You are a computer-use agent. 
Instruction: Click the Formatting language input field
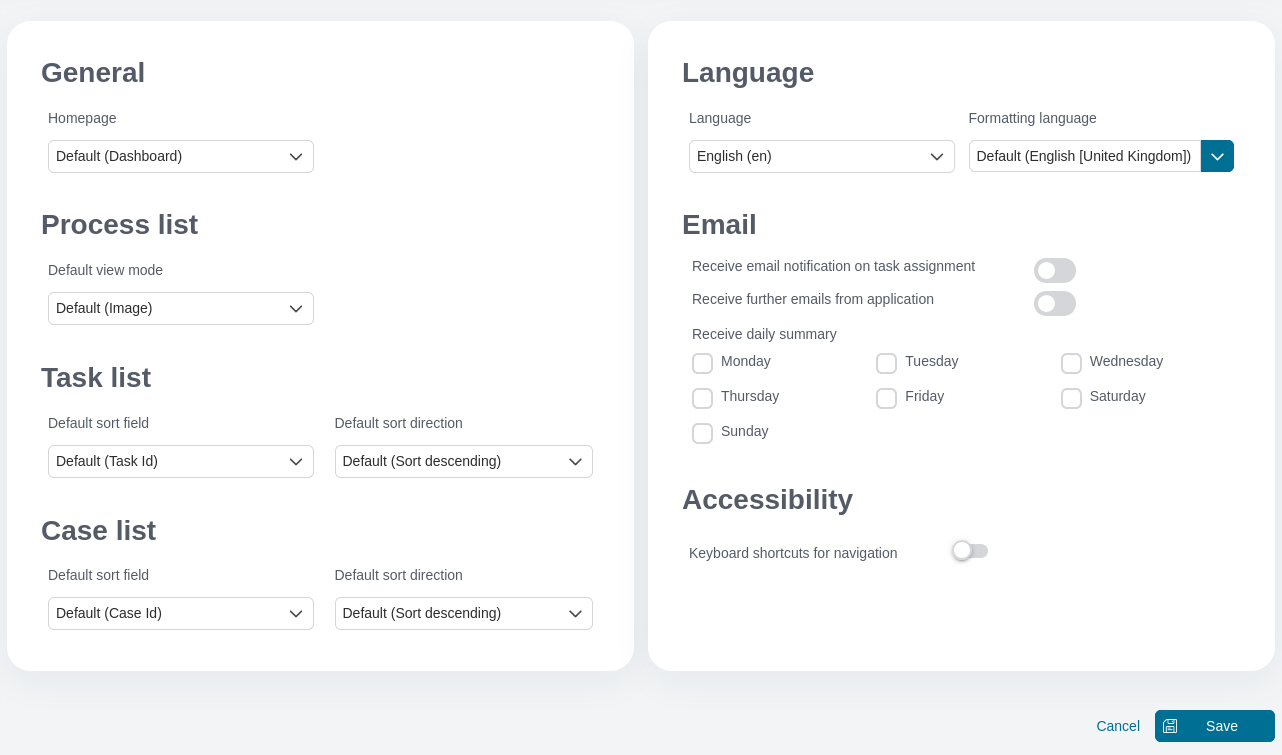pos(1084,156)
